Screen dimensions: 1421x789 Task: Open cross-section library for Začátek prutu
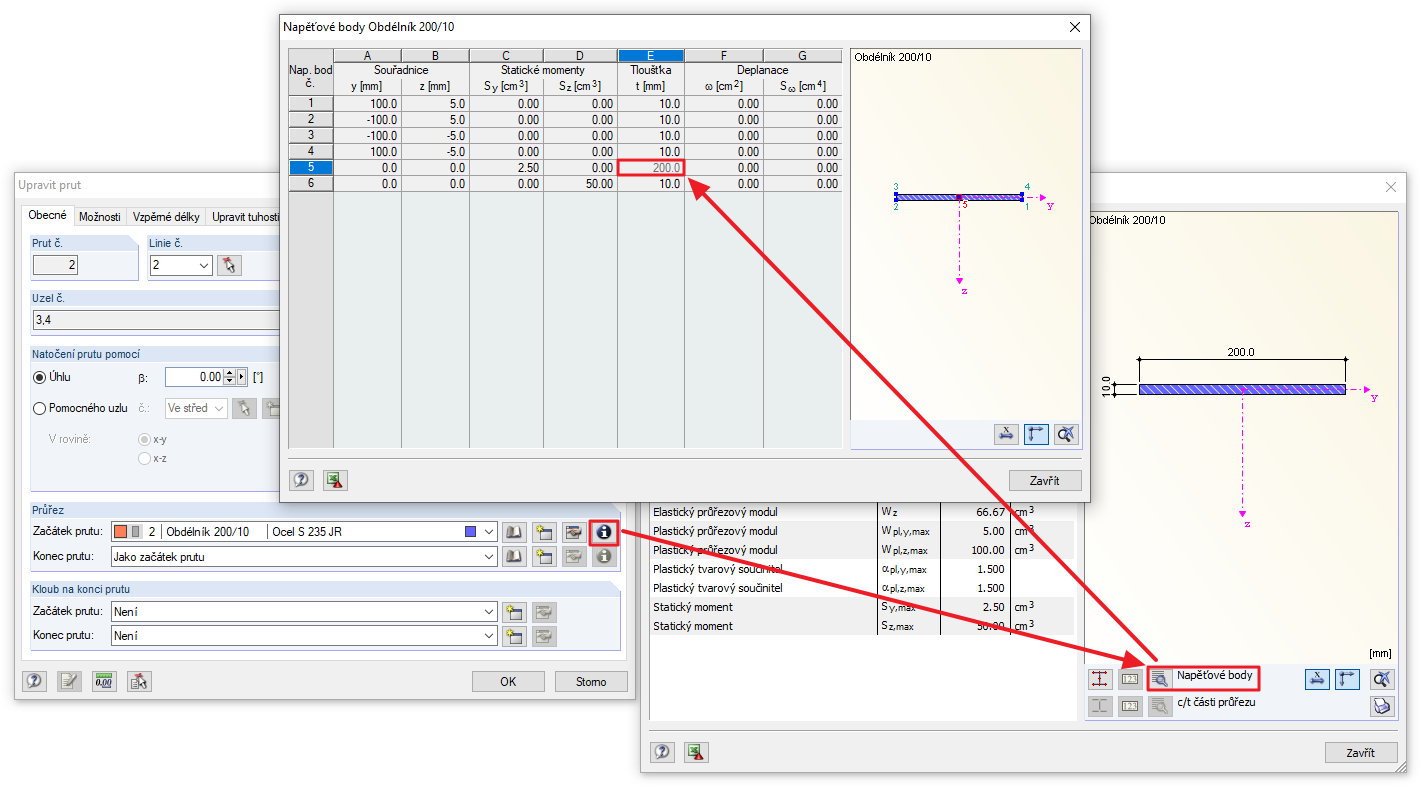[514, 532]
